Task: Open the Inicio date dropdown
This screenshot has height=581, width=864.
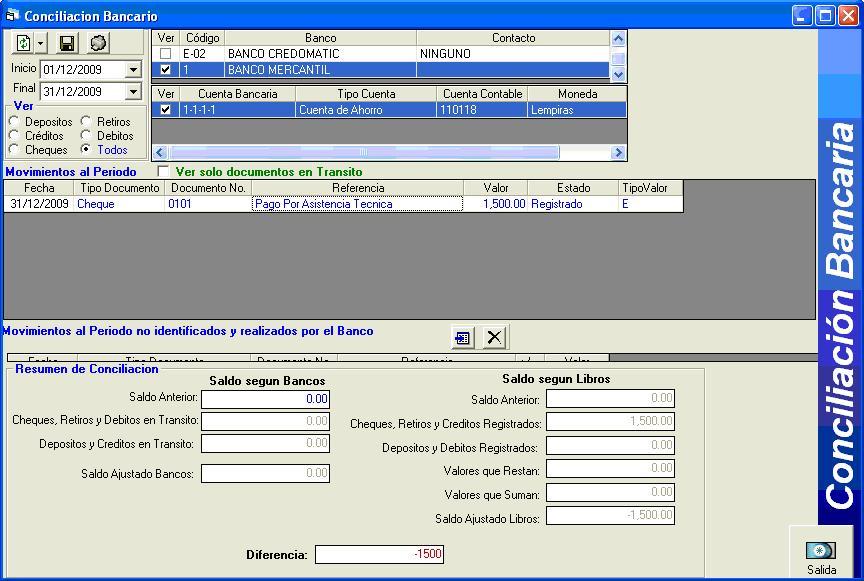Action: click(133, 69)
